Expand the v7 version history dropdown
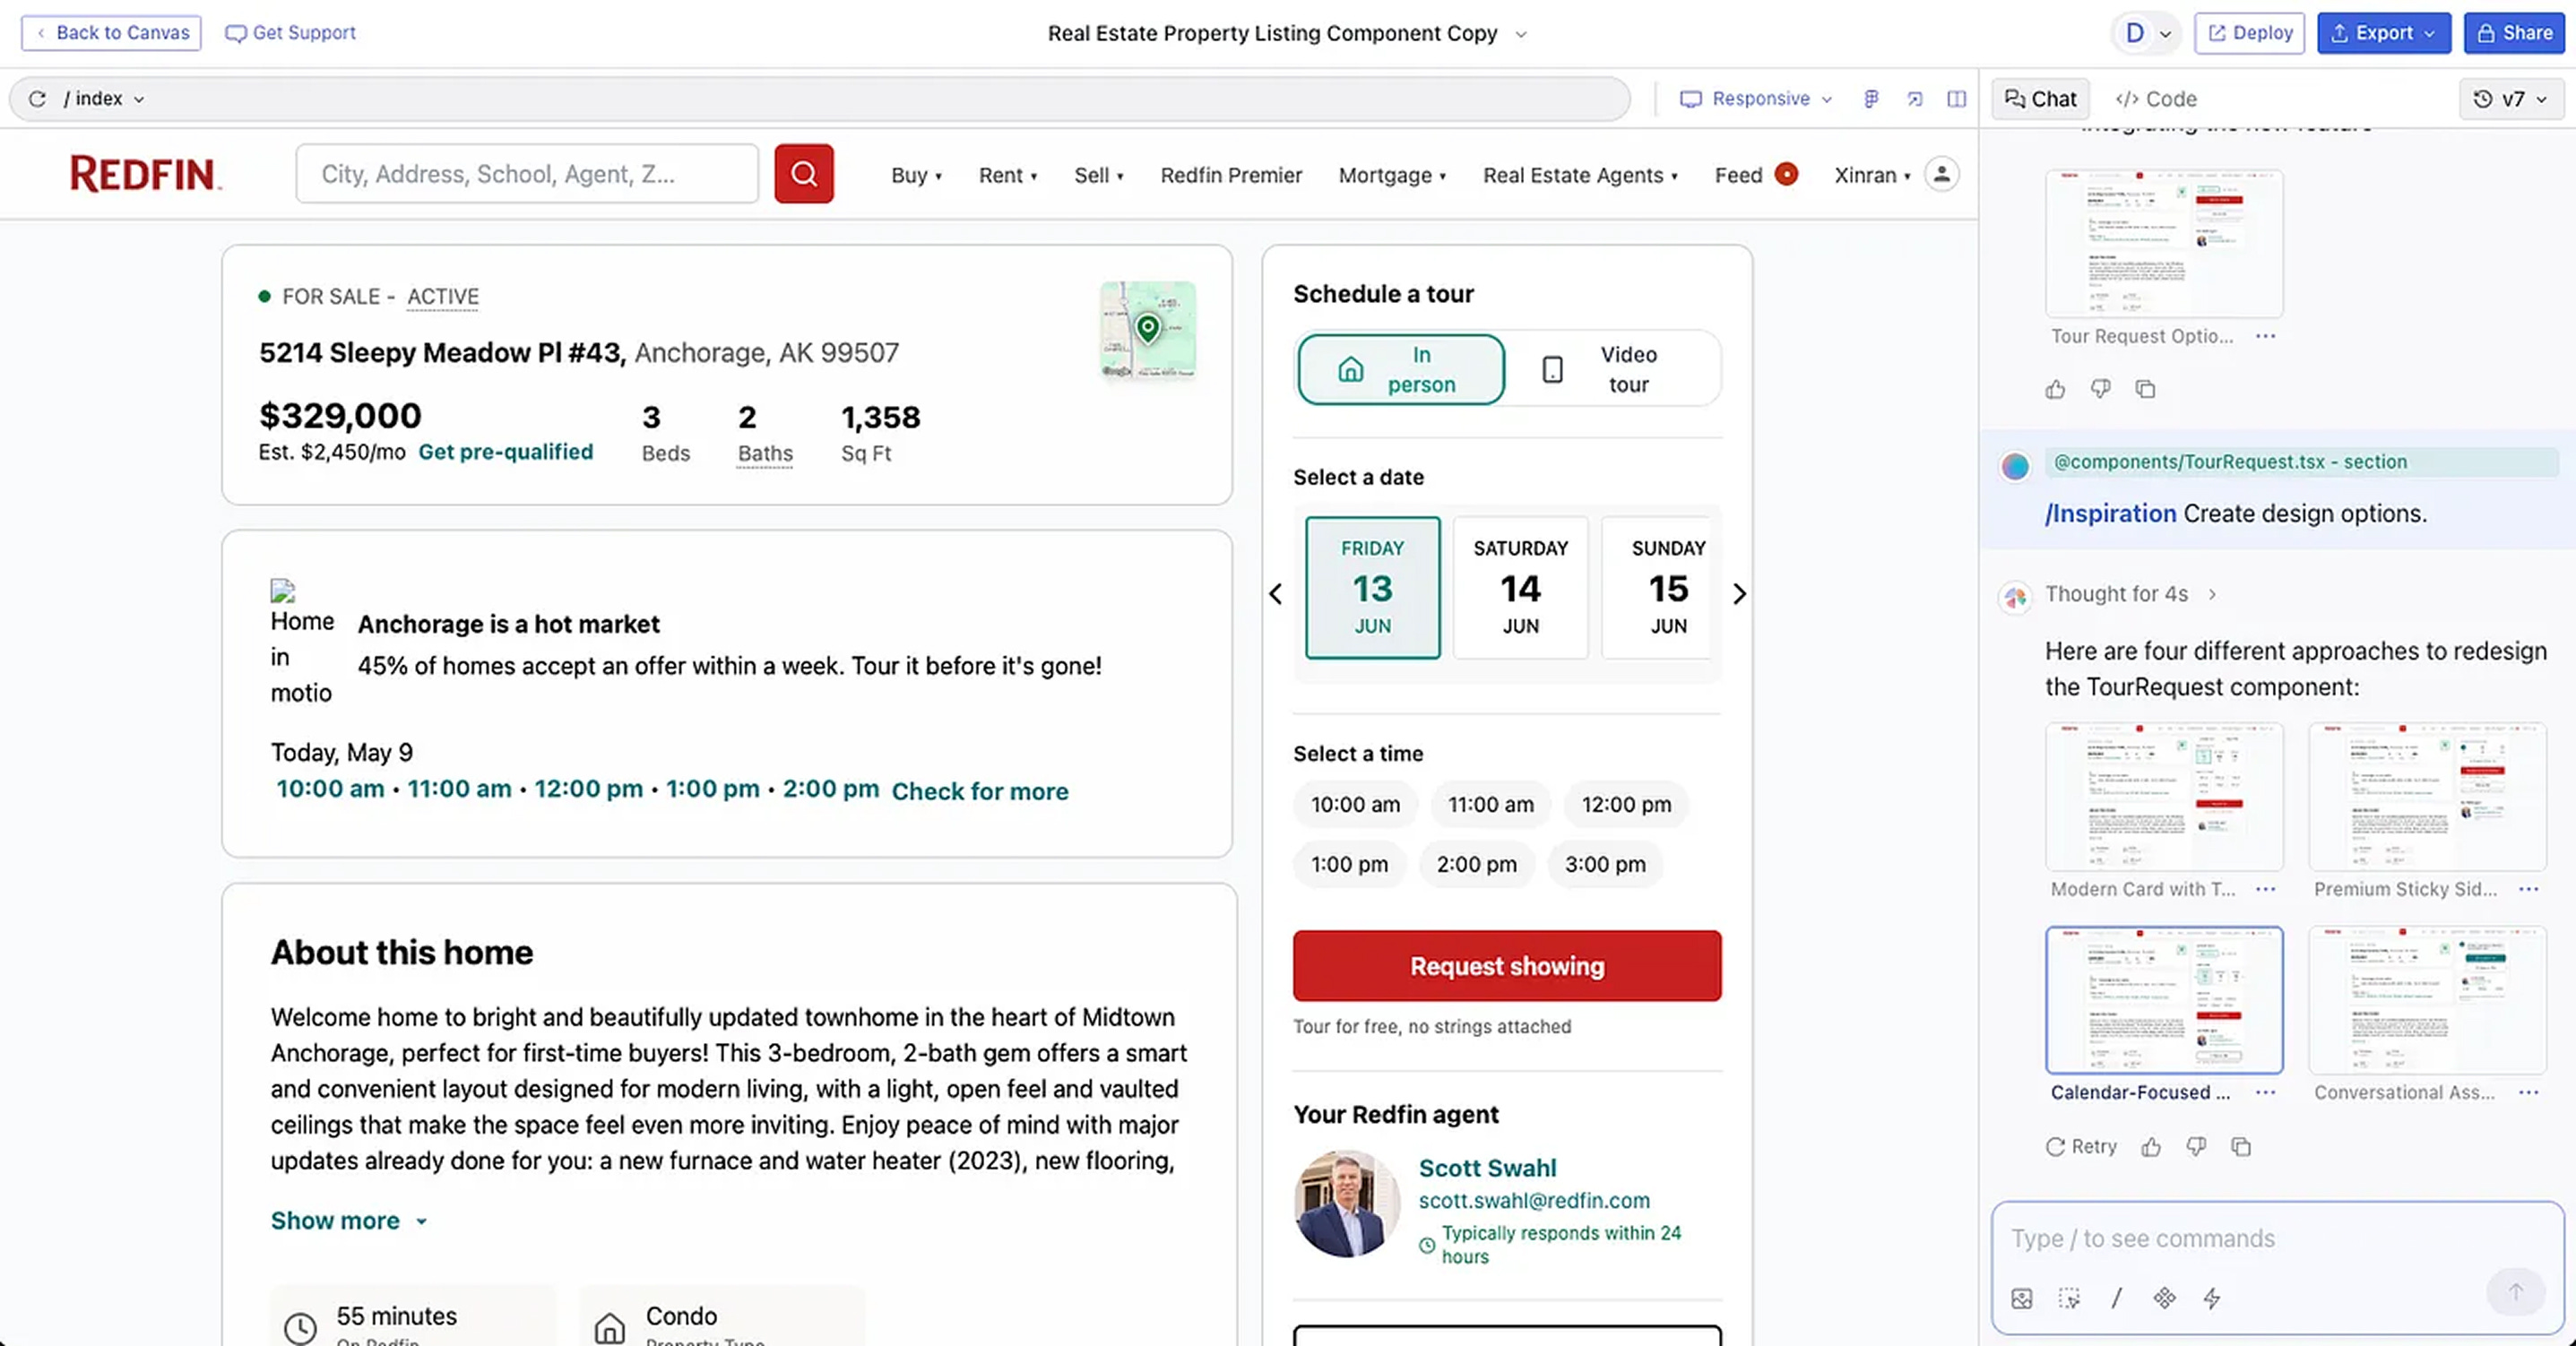Screen dimensions: 2576x1346 pyautogui.click(x=2511, y=98)
